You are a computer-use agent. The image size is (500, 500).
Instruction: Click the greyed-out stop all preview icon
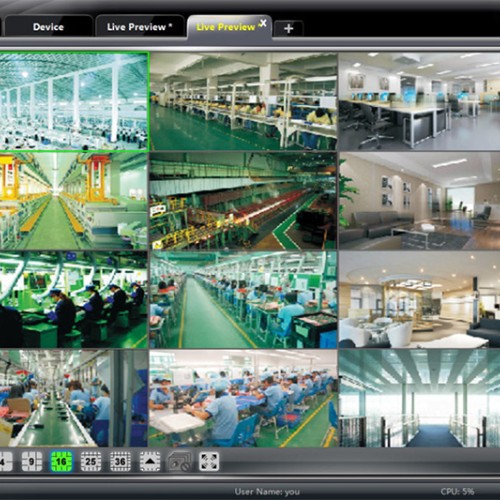point(179,462)
